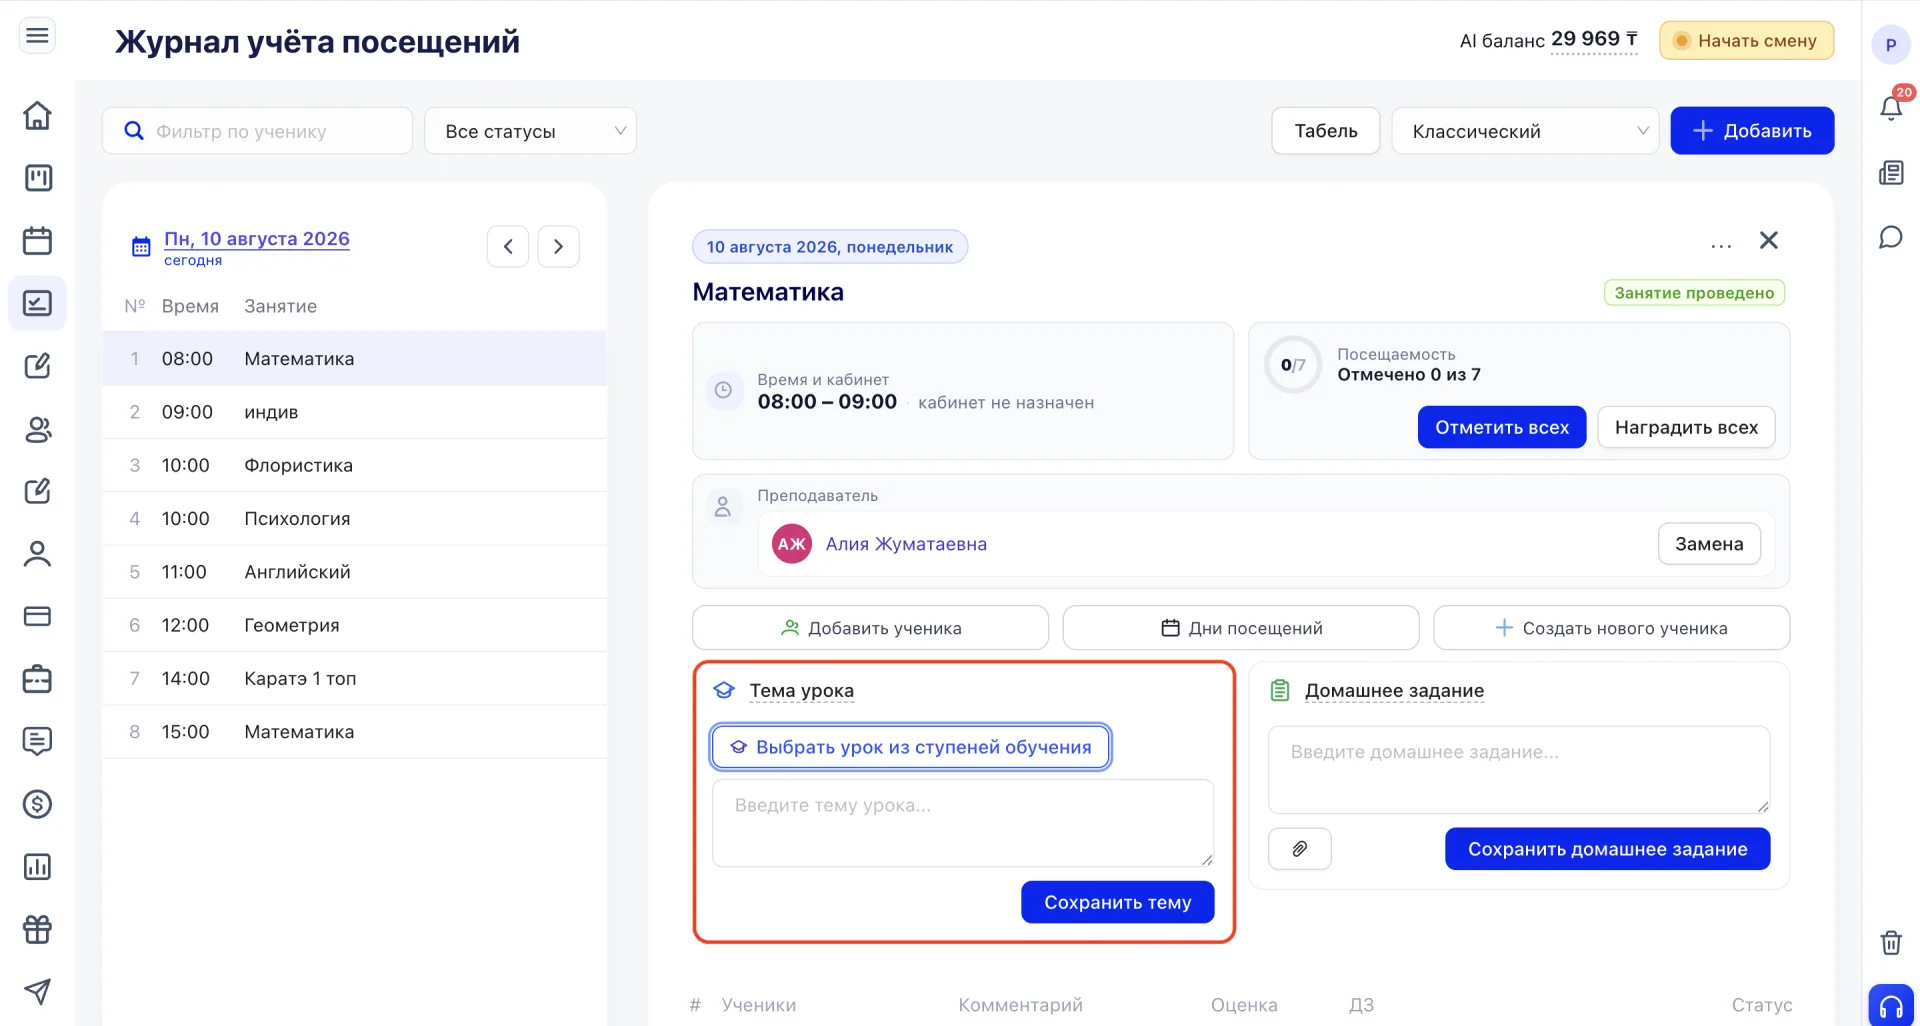1920x1026 pixels.
Task: Click the Отметить всех button
Action: [x=1502, y=427]
